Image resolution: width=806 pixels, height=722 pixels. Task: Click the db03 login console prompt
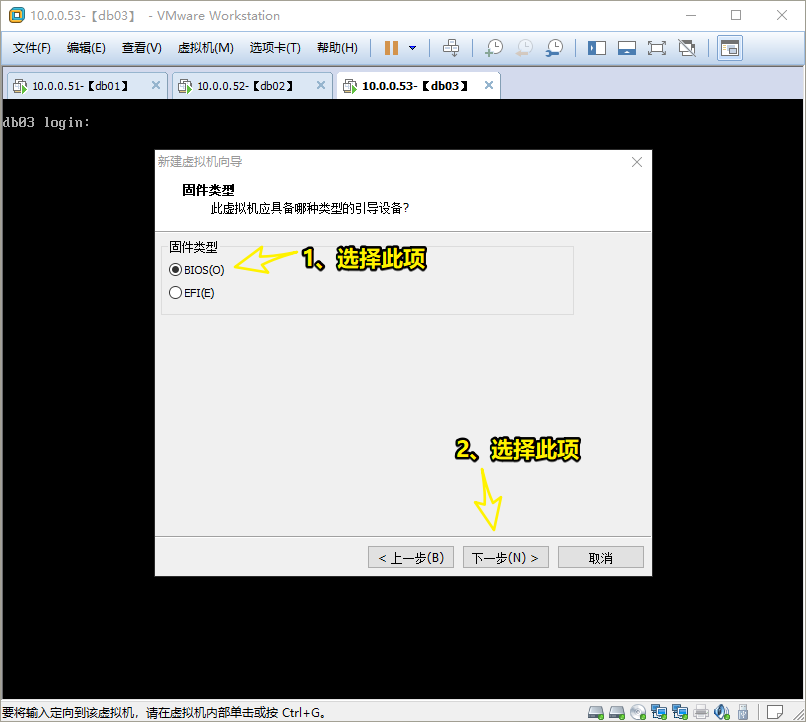pyautogui.click(x=46, y=122)
